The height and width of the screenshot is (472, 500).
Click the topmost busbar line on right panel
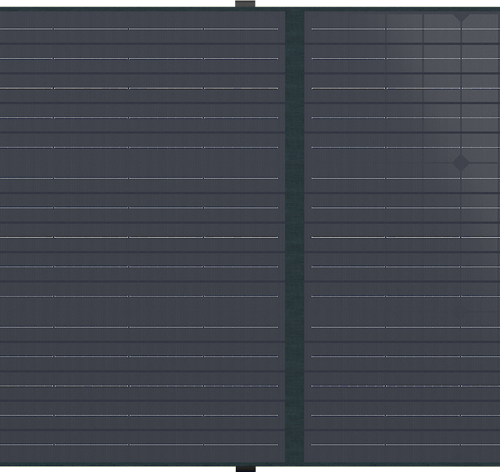[x=406, y=29]
